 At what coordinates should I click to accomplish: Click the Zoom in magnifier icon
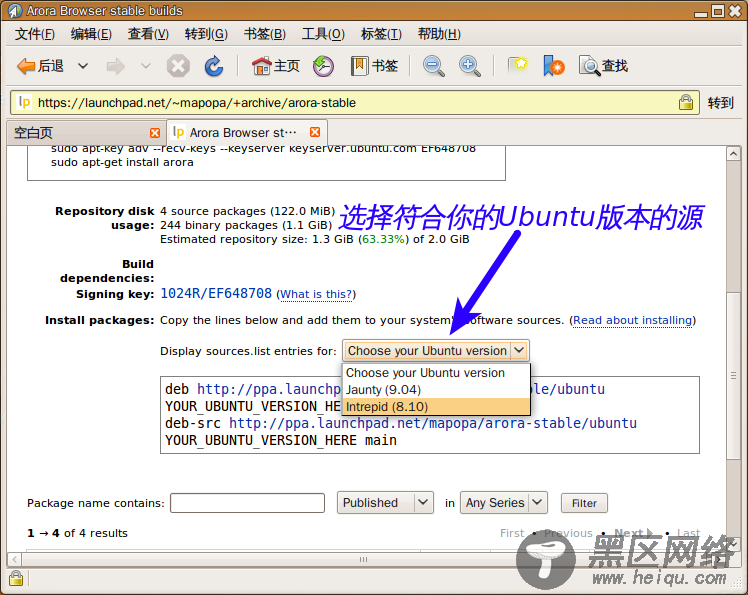pyautogui.click(x=469, y=66)
